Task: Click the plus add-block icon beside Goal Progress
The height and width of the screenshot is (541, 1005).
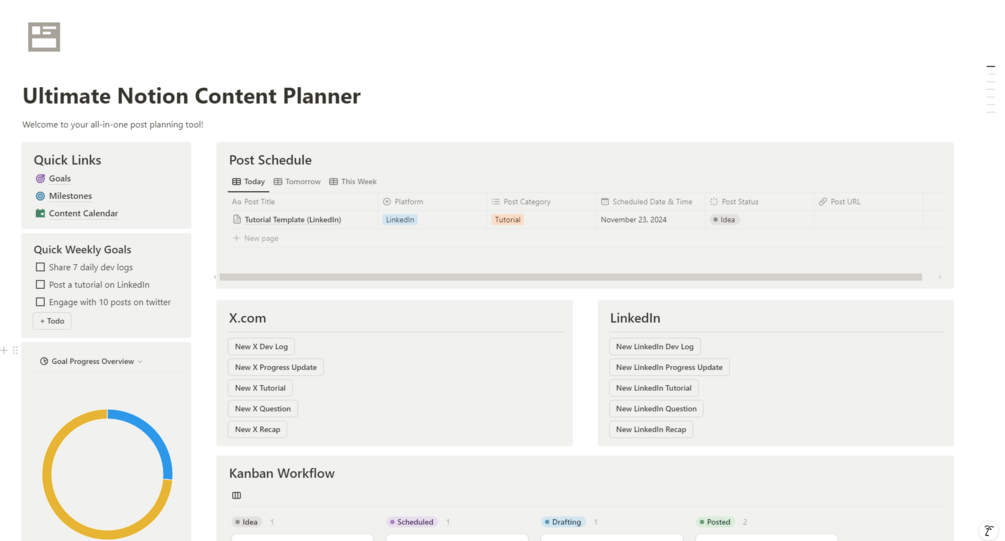Action: (x=4, y=351)
